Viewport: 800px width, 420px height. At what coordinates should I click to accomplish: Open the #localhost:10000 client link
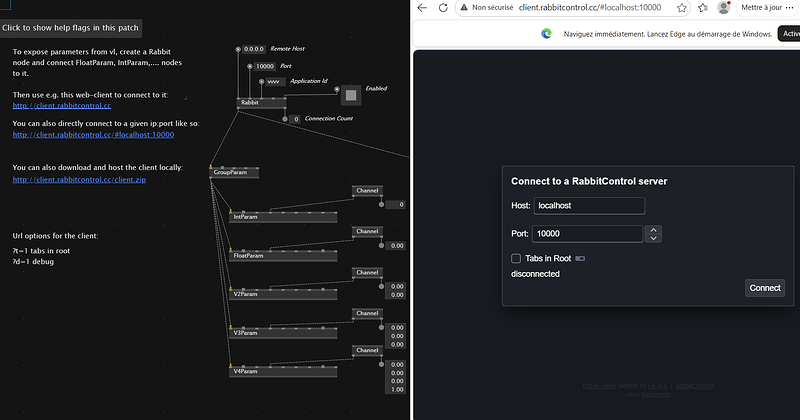point(93,135)
